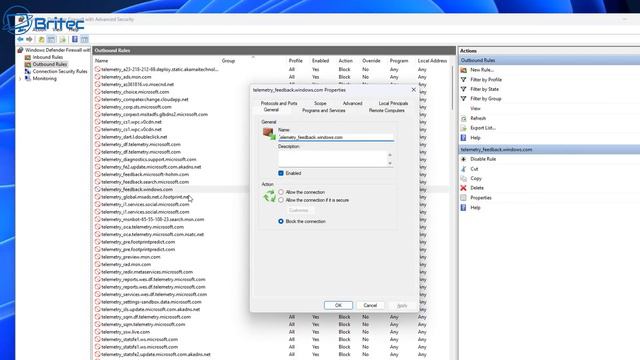Sort by the Profile column header

[x=296, y=61]
